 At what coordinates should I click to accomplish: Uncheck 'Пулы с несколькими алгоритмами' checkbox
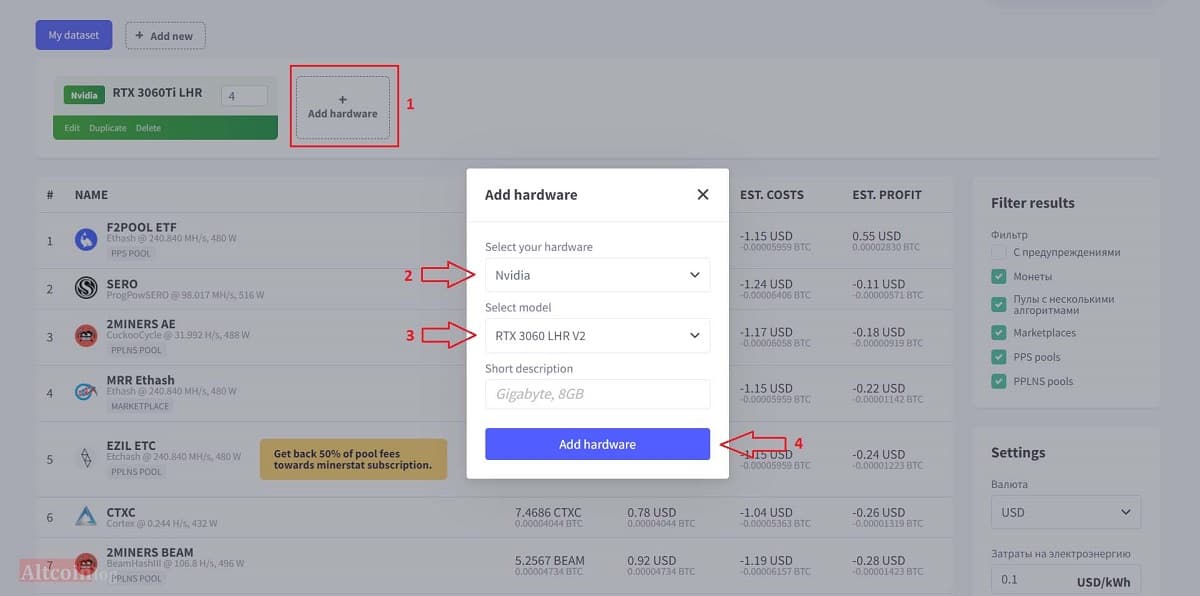point(999,304)
